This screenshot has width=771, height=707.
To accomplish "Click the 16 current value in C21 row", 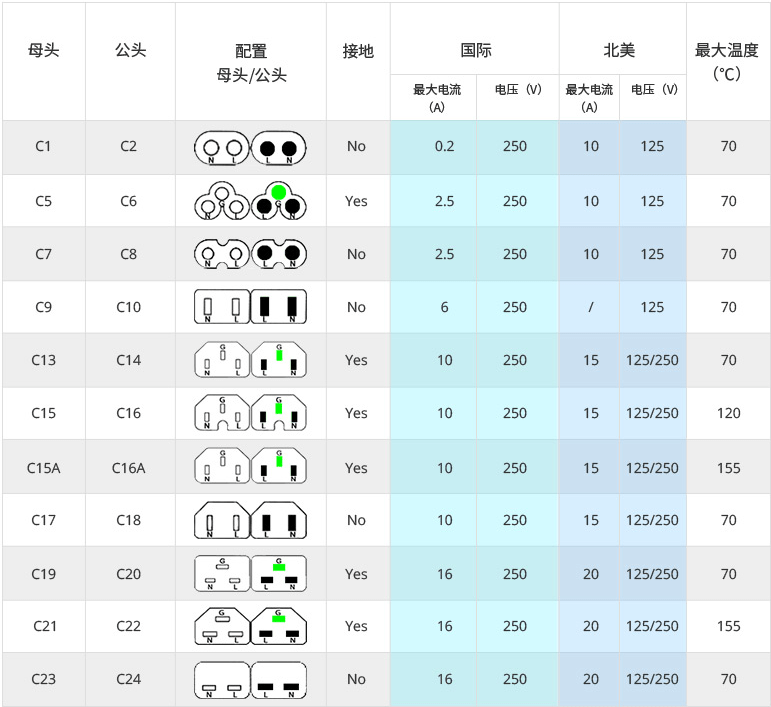I will [x=445, y=626].
